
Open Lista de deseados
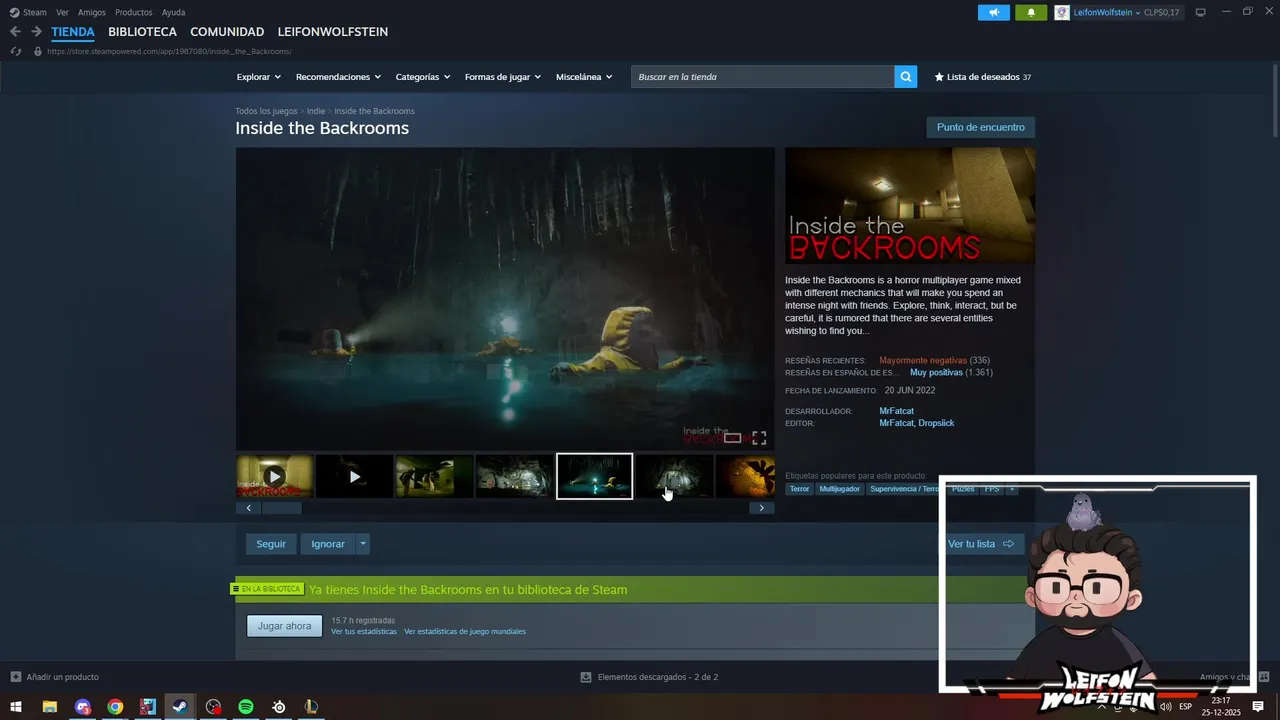pos(982,77)
